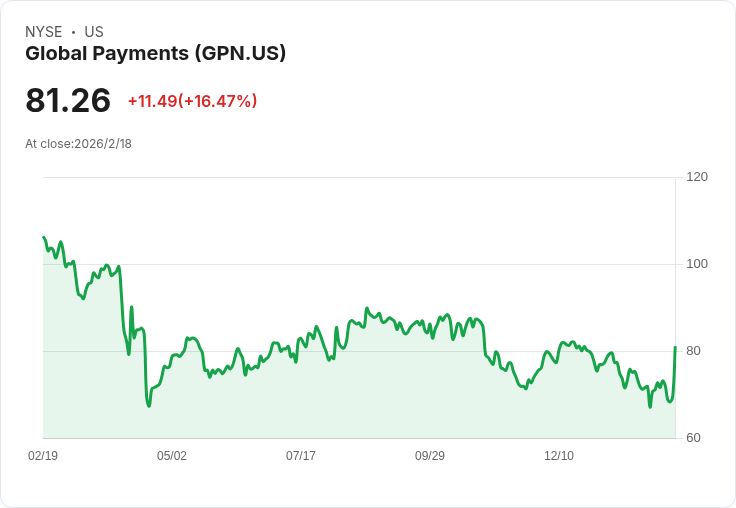The image size is (736, 508).
Task: Click the US market label
Action: coord(94,32)
